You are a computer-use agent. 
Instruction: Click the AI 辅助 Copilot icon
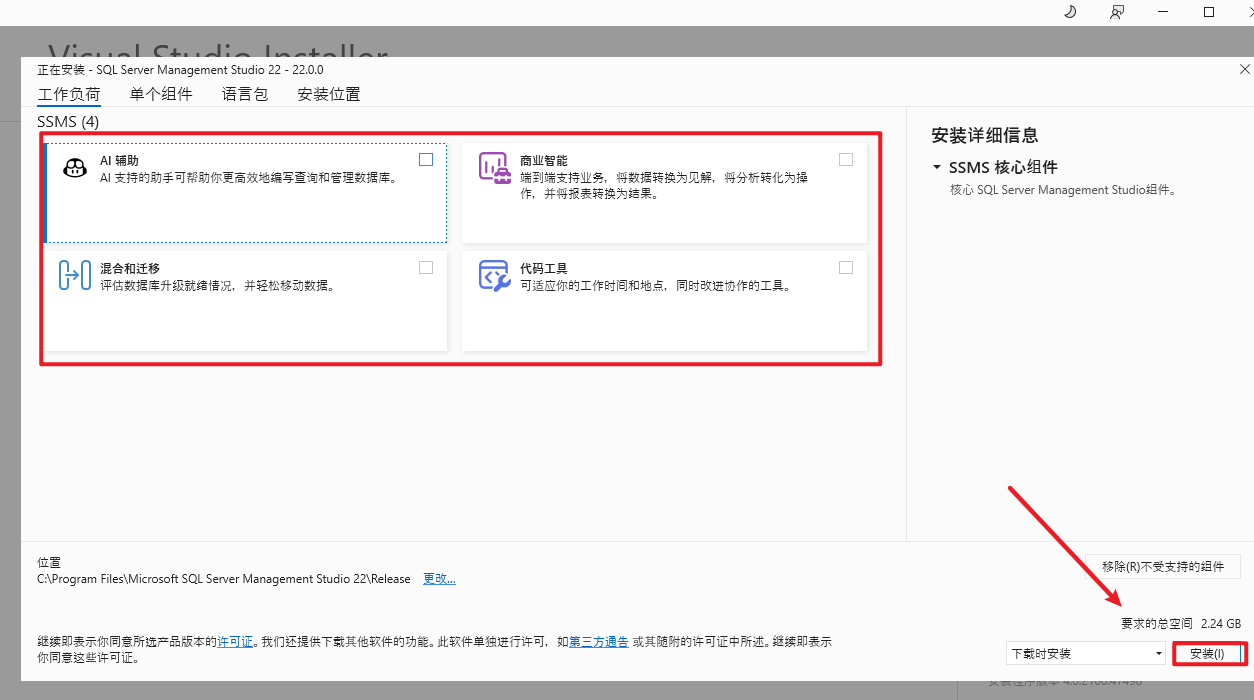coord(75,168)
